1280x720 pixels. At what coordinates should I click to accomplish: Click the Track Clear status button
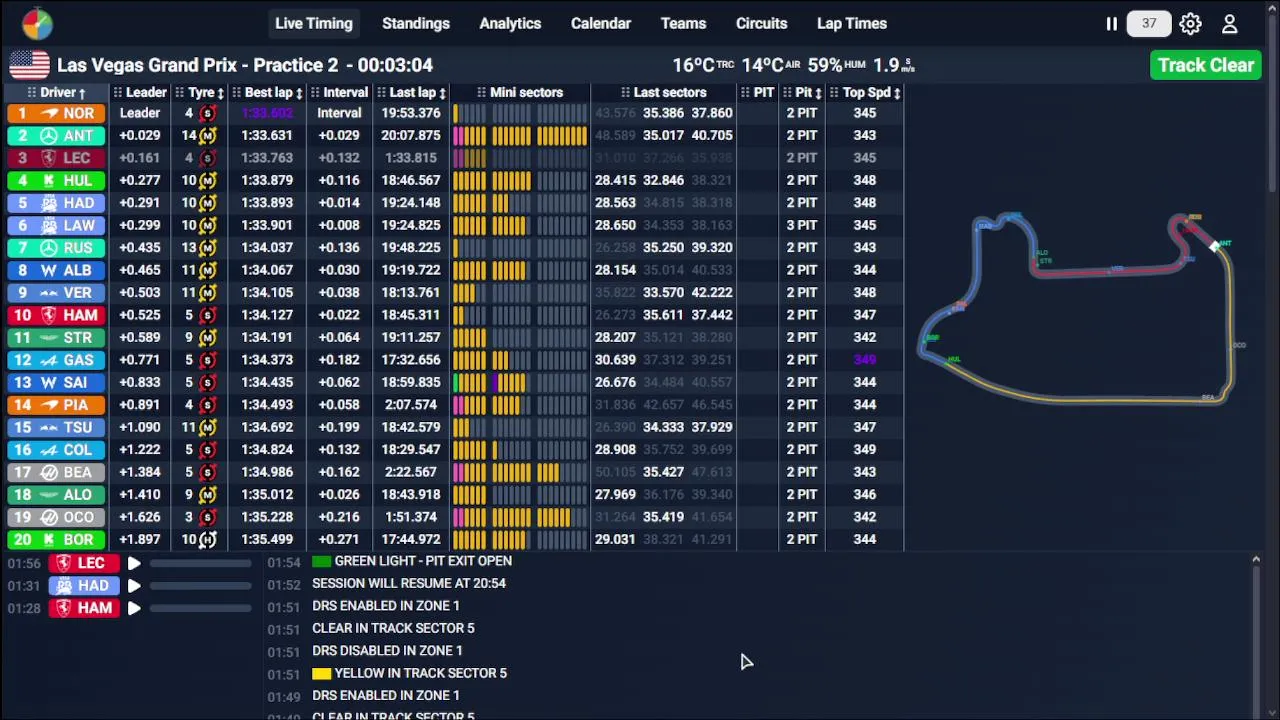pyautogui.click(x=1206, y=65)
